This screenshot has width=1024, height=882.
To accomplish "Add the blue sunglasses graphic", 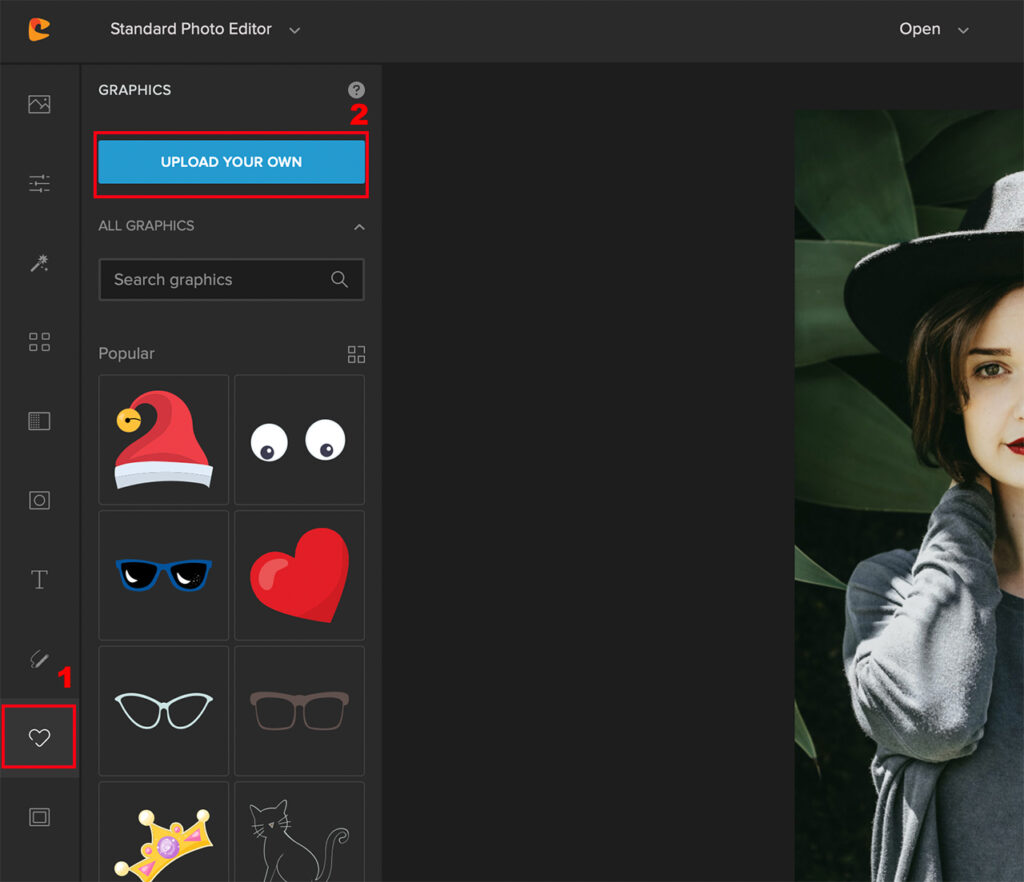I will point(164,575).
